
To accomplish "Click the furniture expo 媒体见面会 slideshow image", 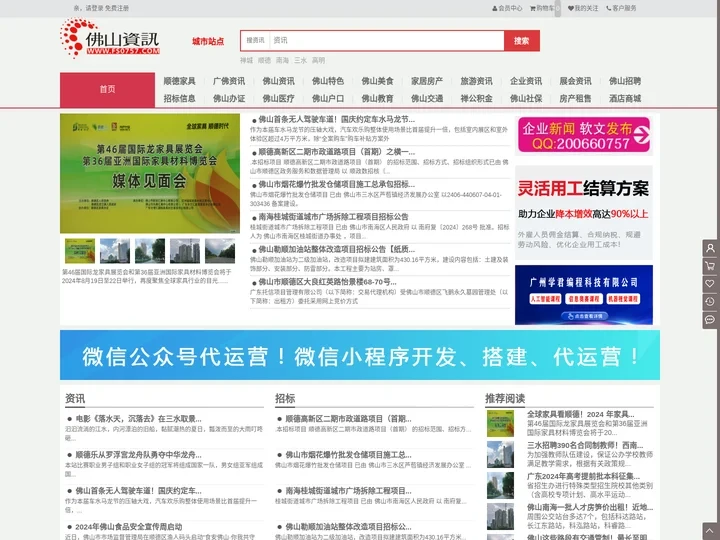I will 150,174.
